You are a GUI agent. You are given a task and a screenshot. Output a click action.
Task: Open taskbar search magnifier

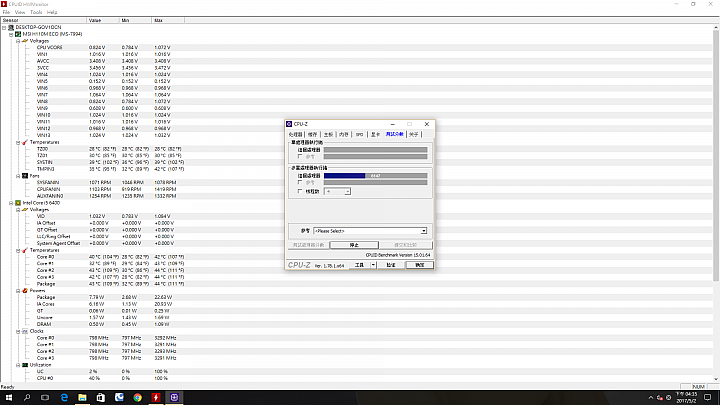pos(27,398)
